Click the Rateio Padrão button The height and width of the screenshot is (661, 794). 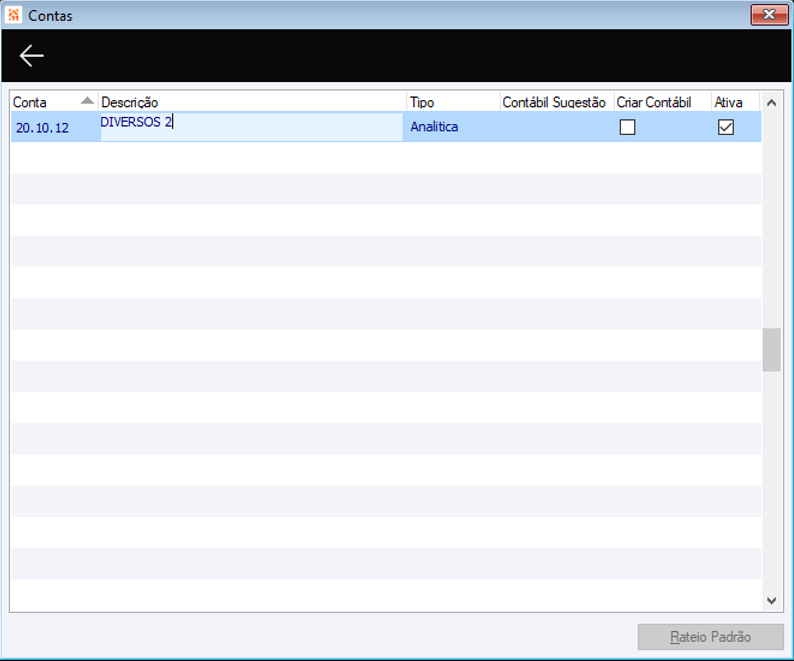[x=710, y=637]
